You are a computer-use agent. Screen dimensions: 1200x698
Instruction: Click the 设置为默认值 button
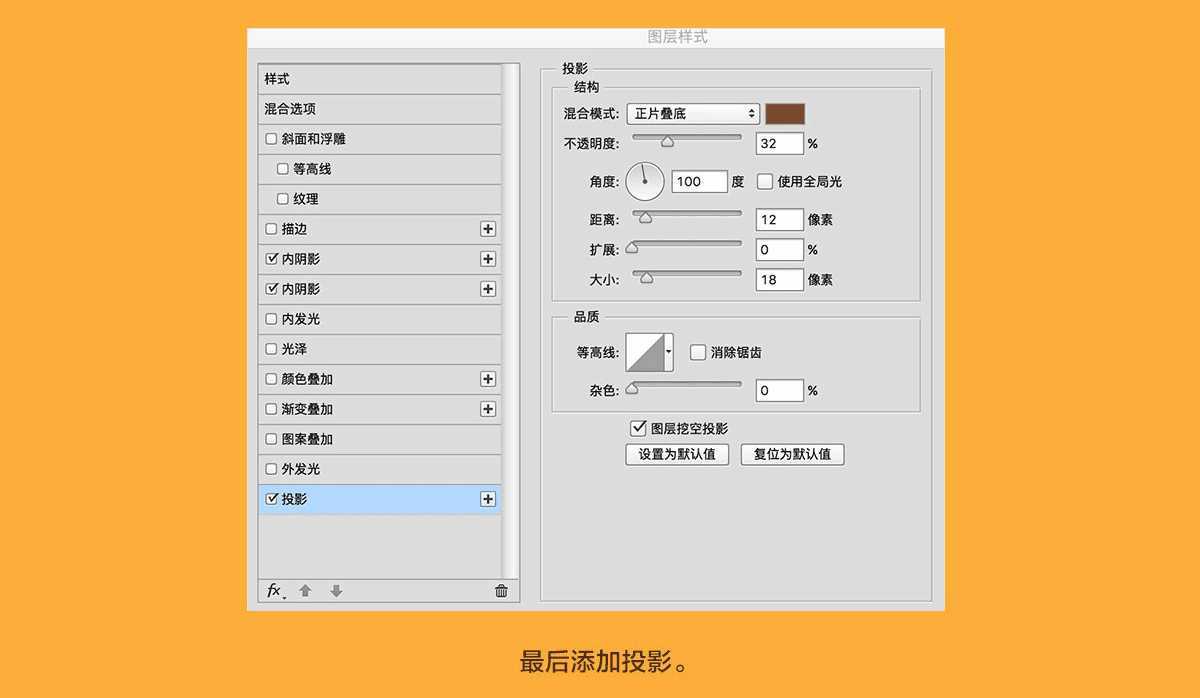pyautogui.click(x=676, y=454)
